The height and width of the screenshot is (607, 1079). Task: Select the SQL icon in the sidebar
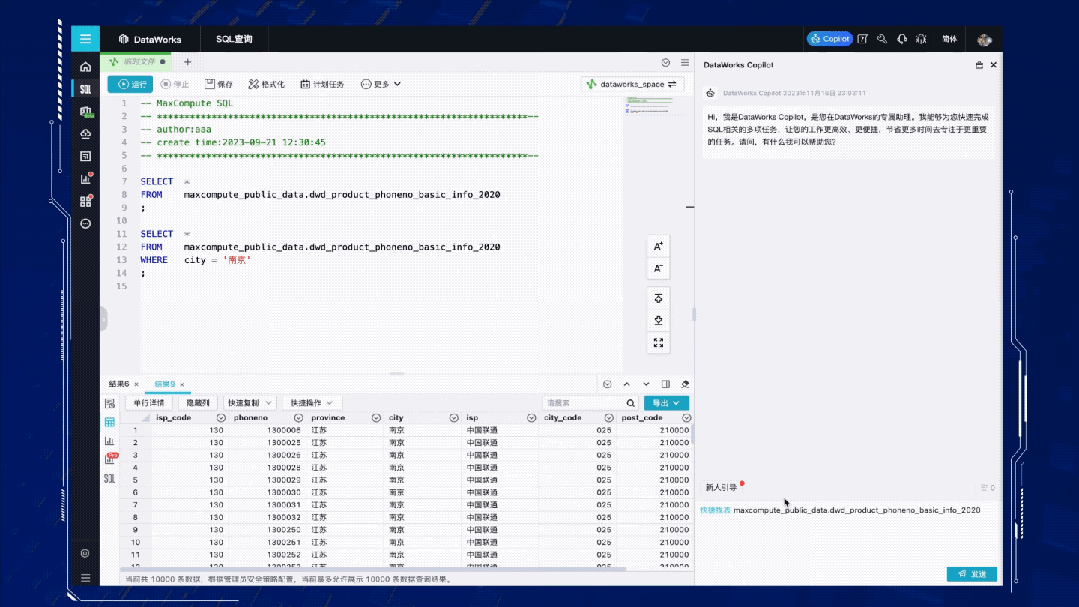pyautogui.click(x=85, y=89)
